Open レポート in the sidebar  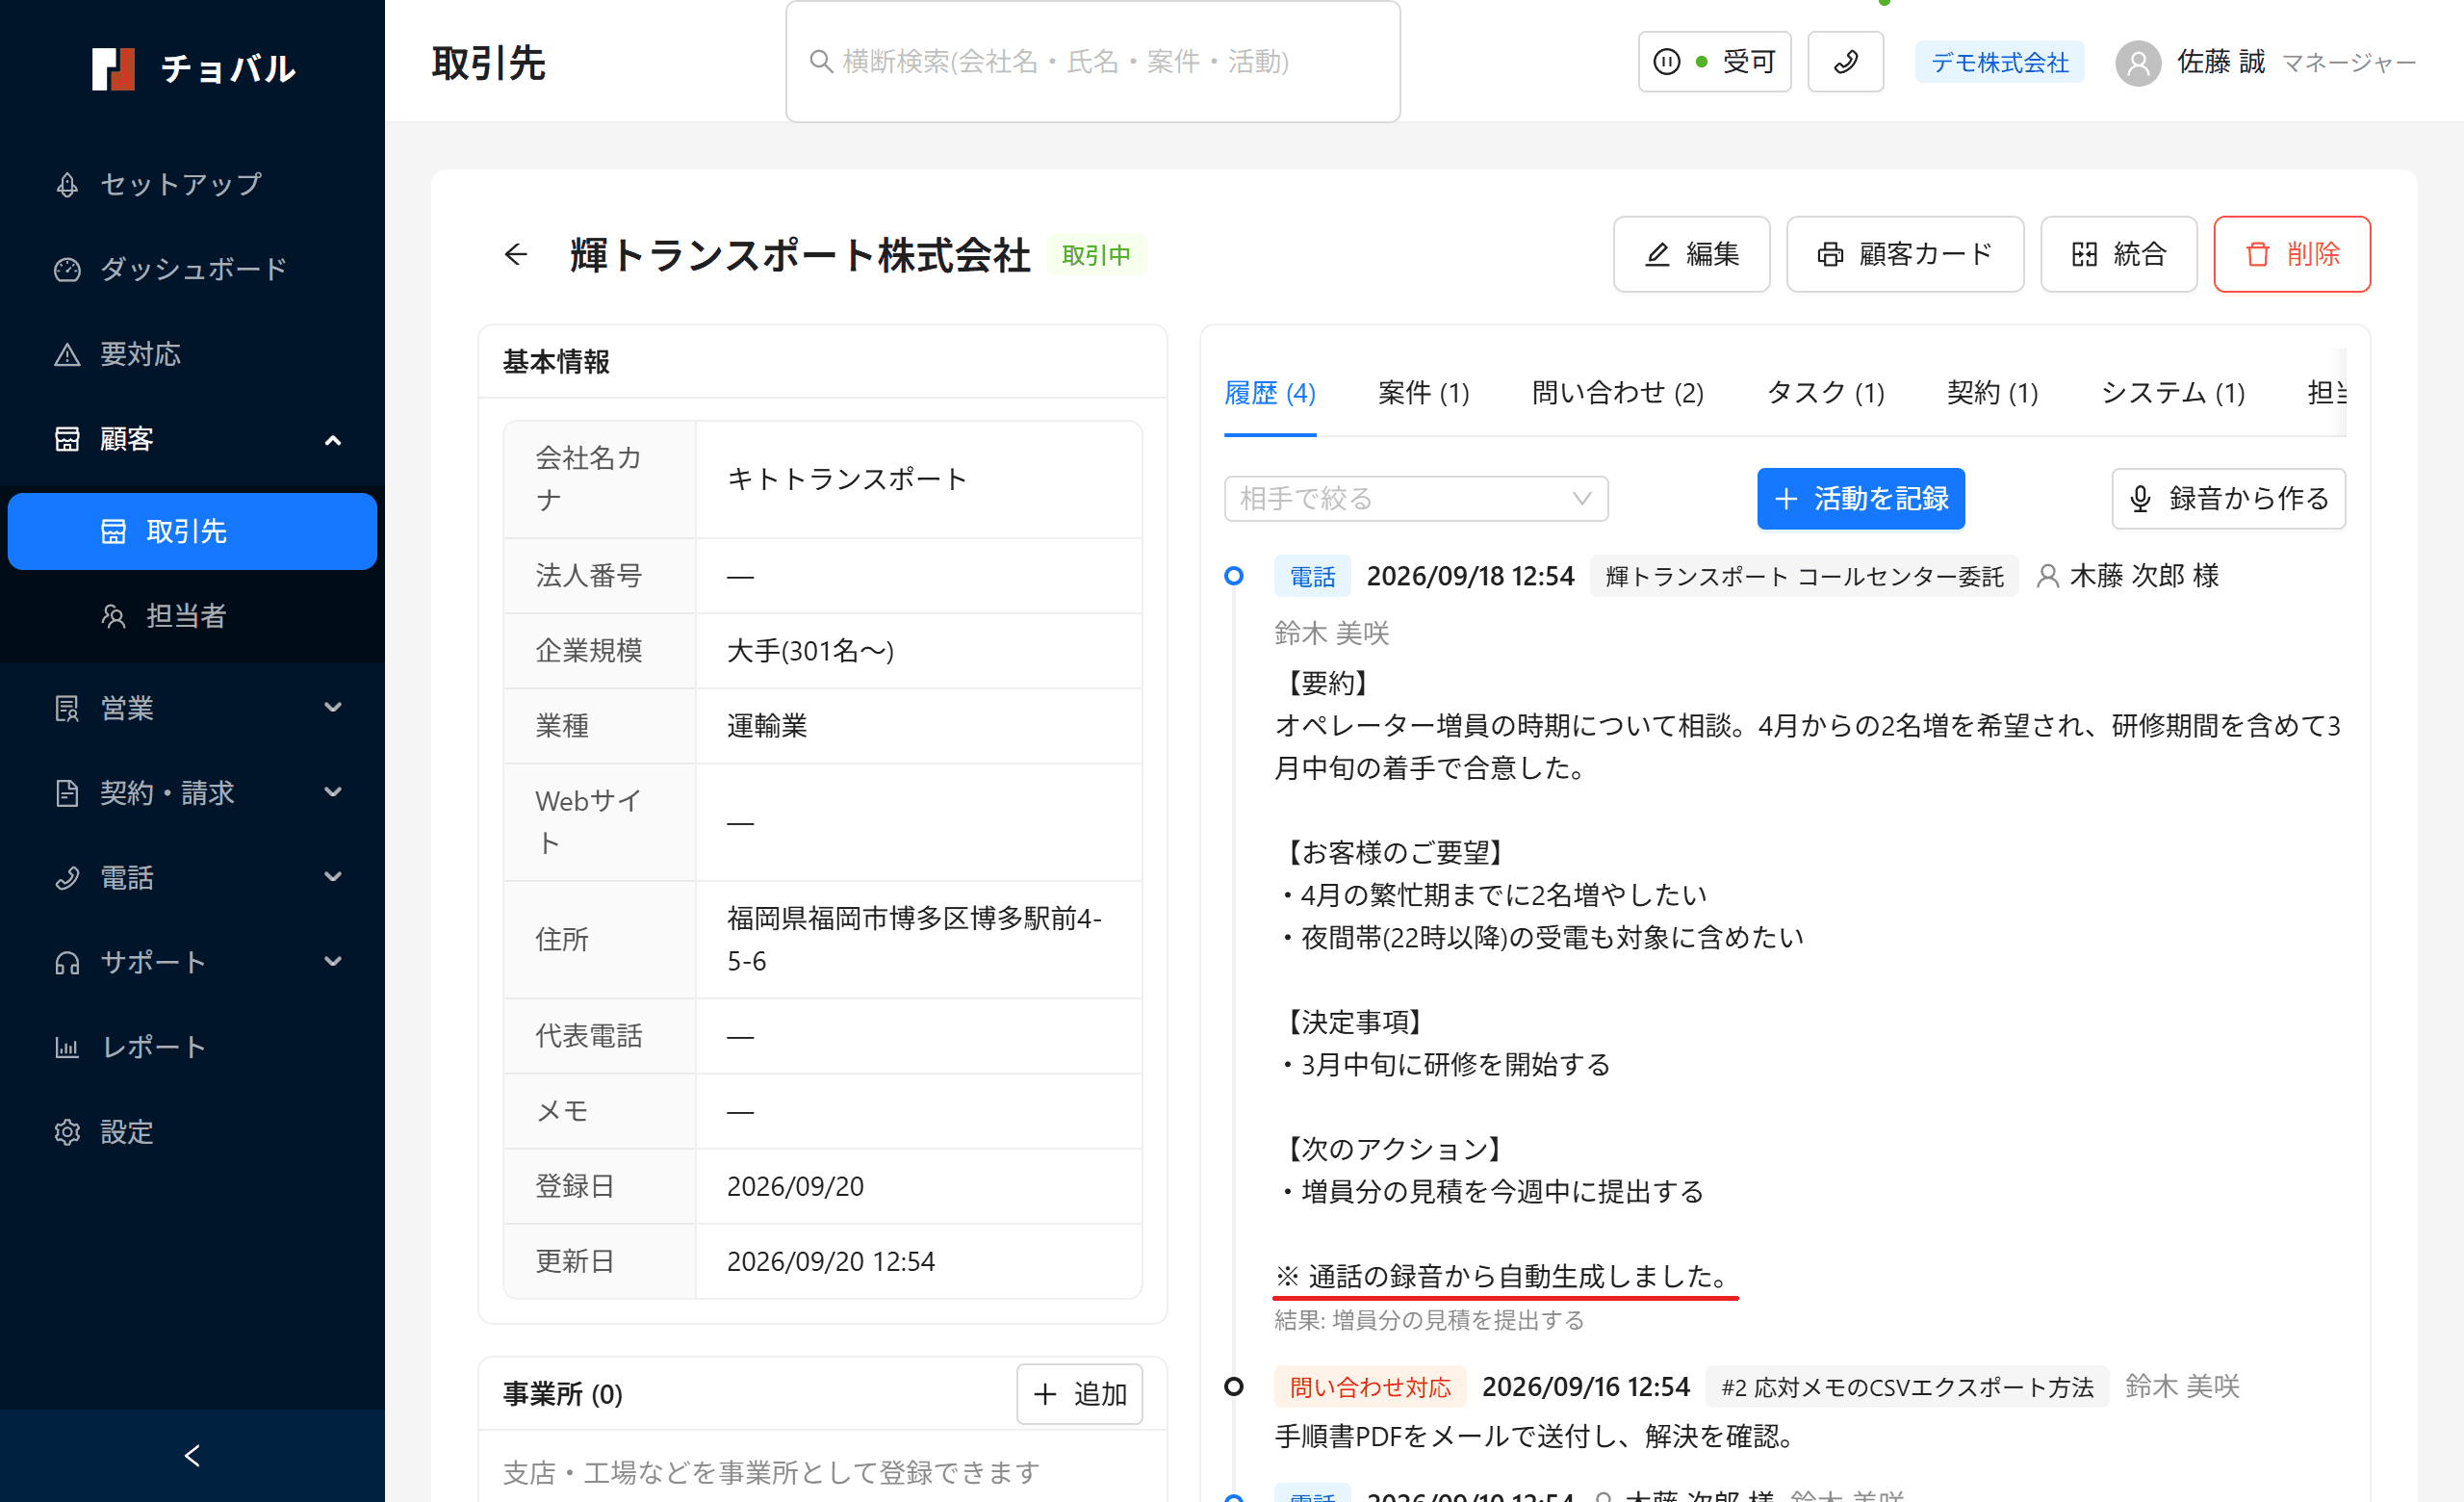pos(192,1047)
